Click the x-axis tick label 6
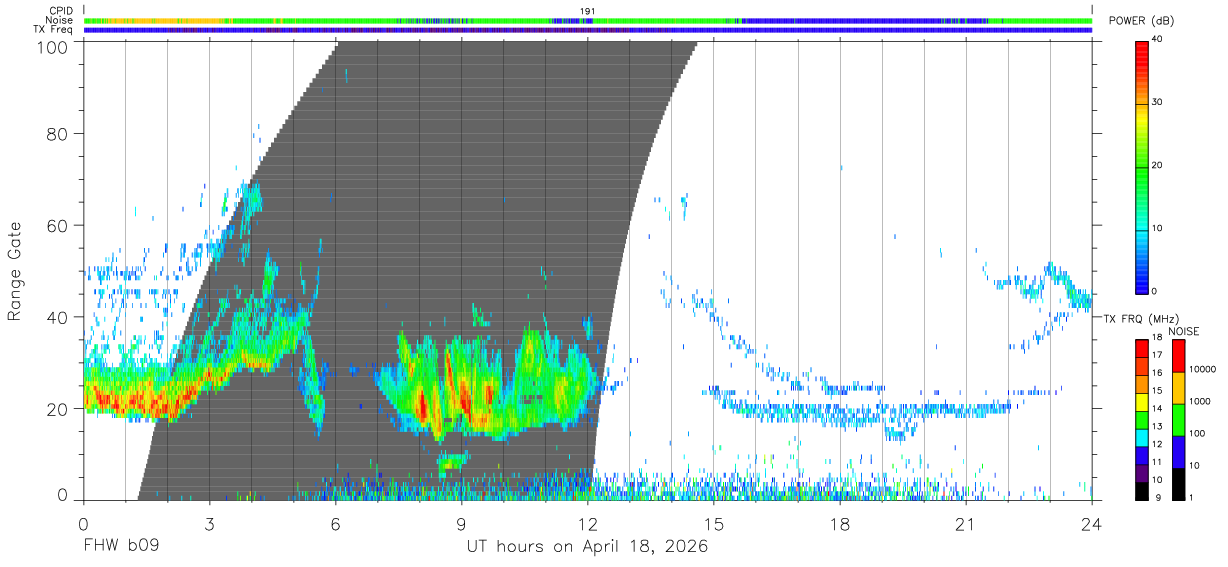Screen dimensions: 1228x567 [x=335, y=523]
